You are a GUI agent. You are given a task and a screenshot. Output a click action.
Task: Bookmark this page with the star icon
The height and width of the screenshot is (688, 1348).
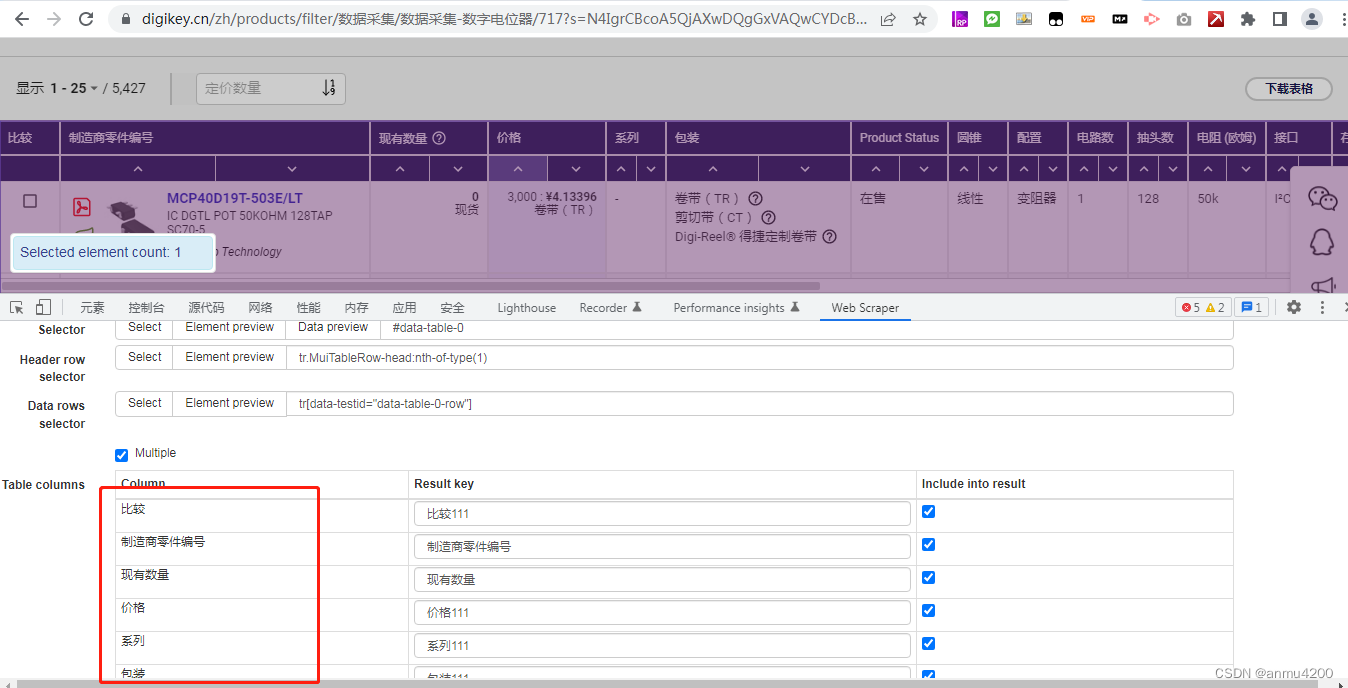[x=920, y=19]
